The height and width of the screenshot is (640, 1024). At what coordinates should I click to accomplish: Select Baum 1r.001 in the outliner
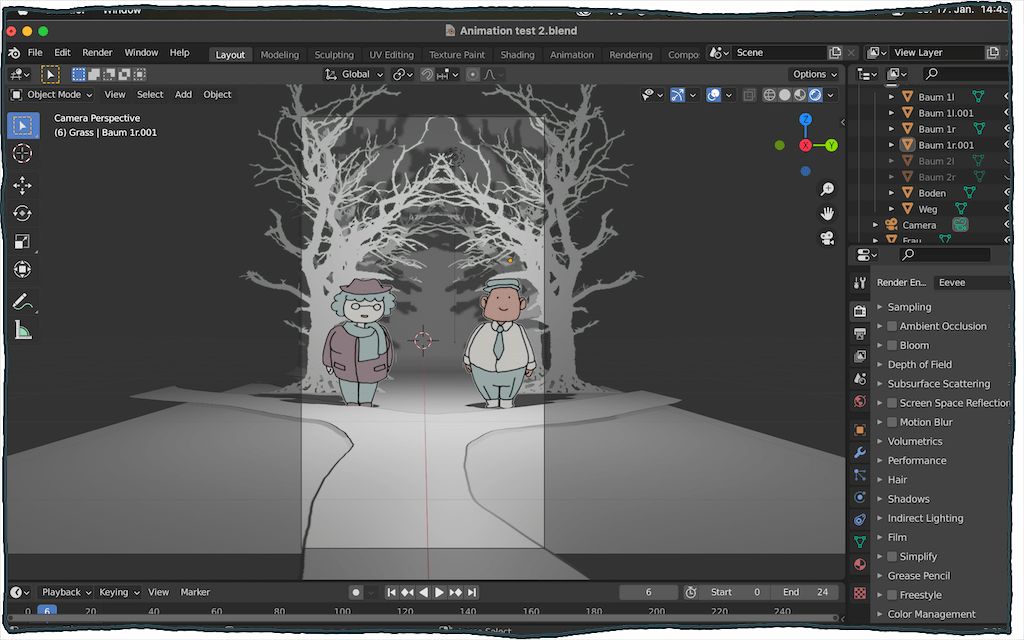click(946, 145)
